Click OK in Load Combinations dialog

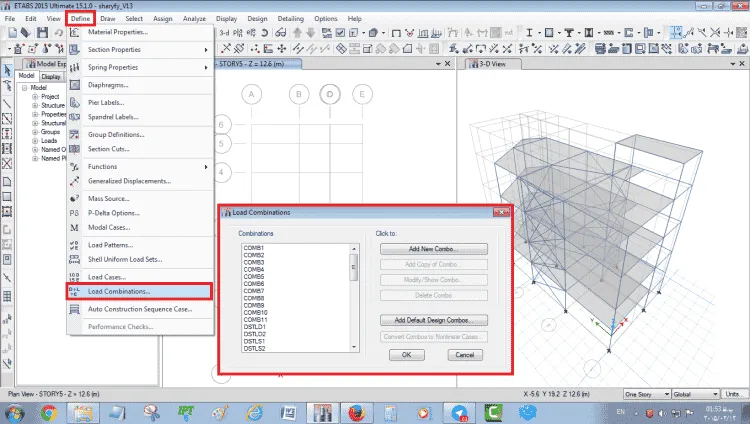click(407, 355)
